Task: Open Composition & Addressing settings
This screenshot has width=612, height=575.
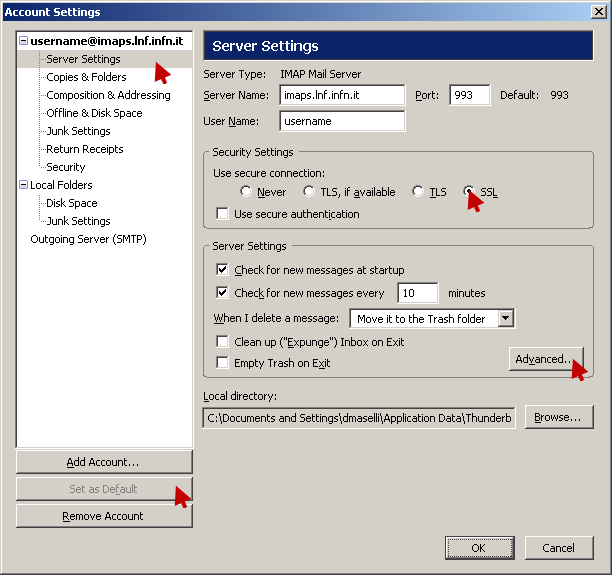Action: tap(108, 95)
